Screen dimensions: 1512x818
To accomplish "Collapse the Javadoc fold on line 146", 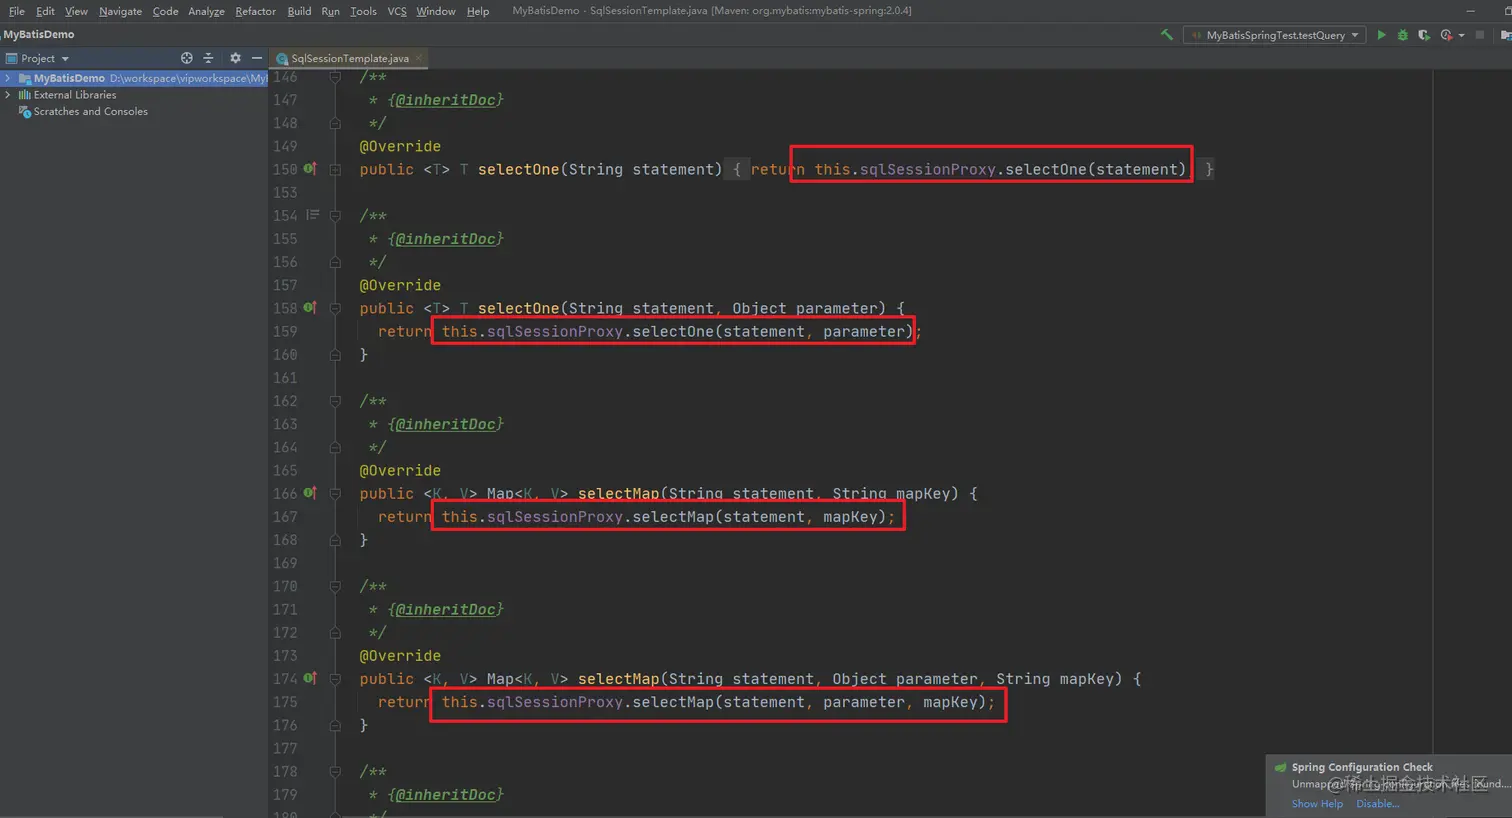I will (335, 77).
